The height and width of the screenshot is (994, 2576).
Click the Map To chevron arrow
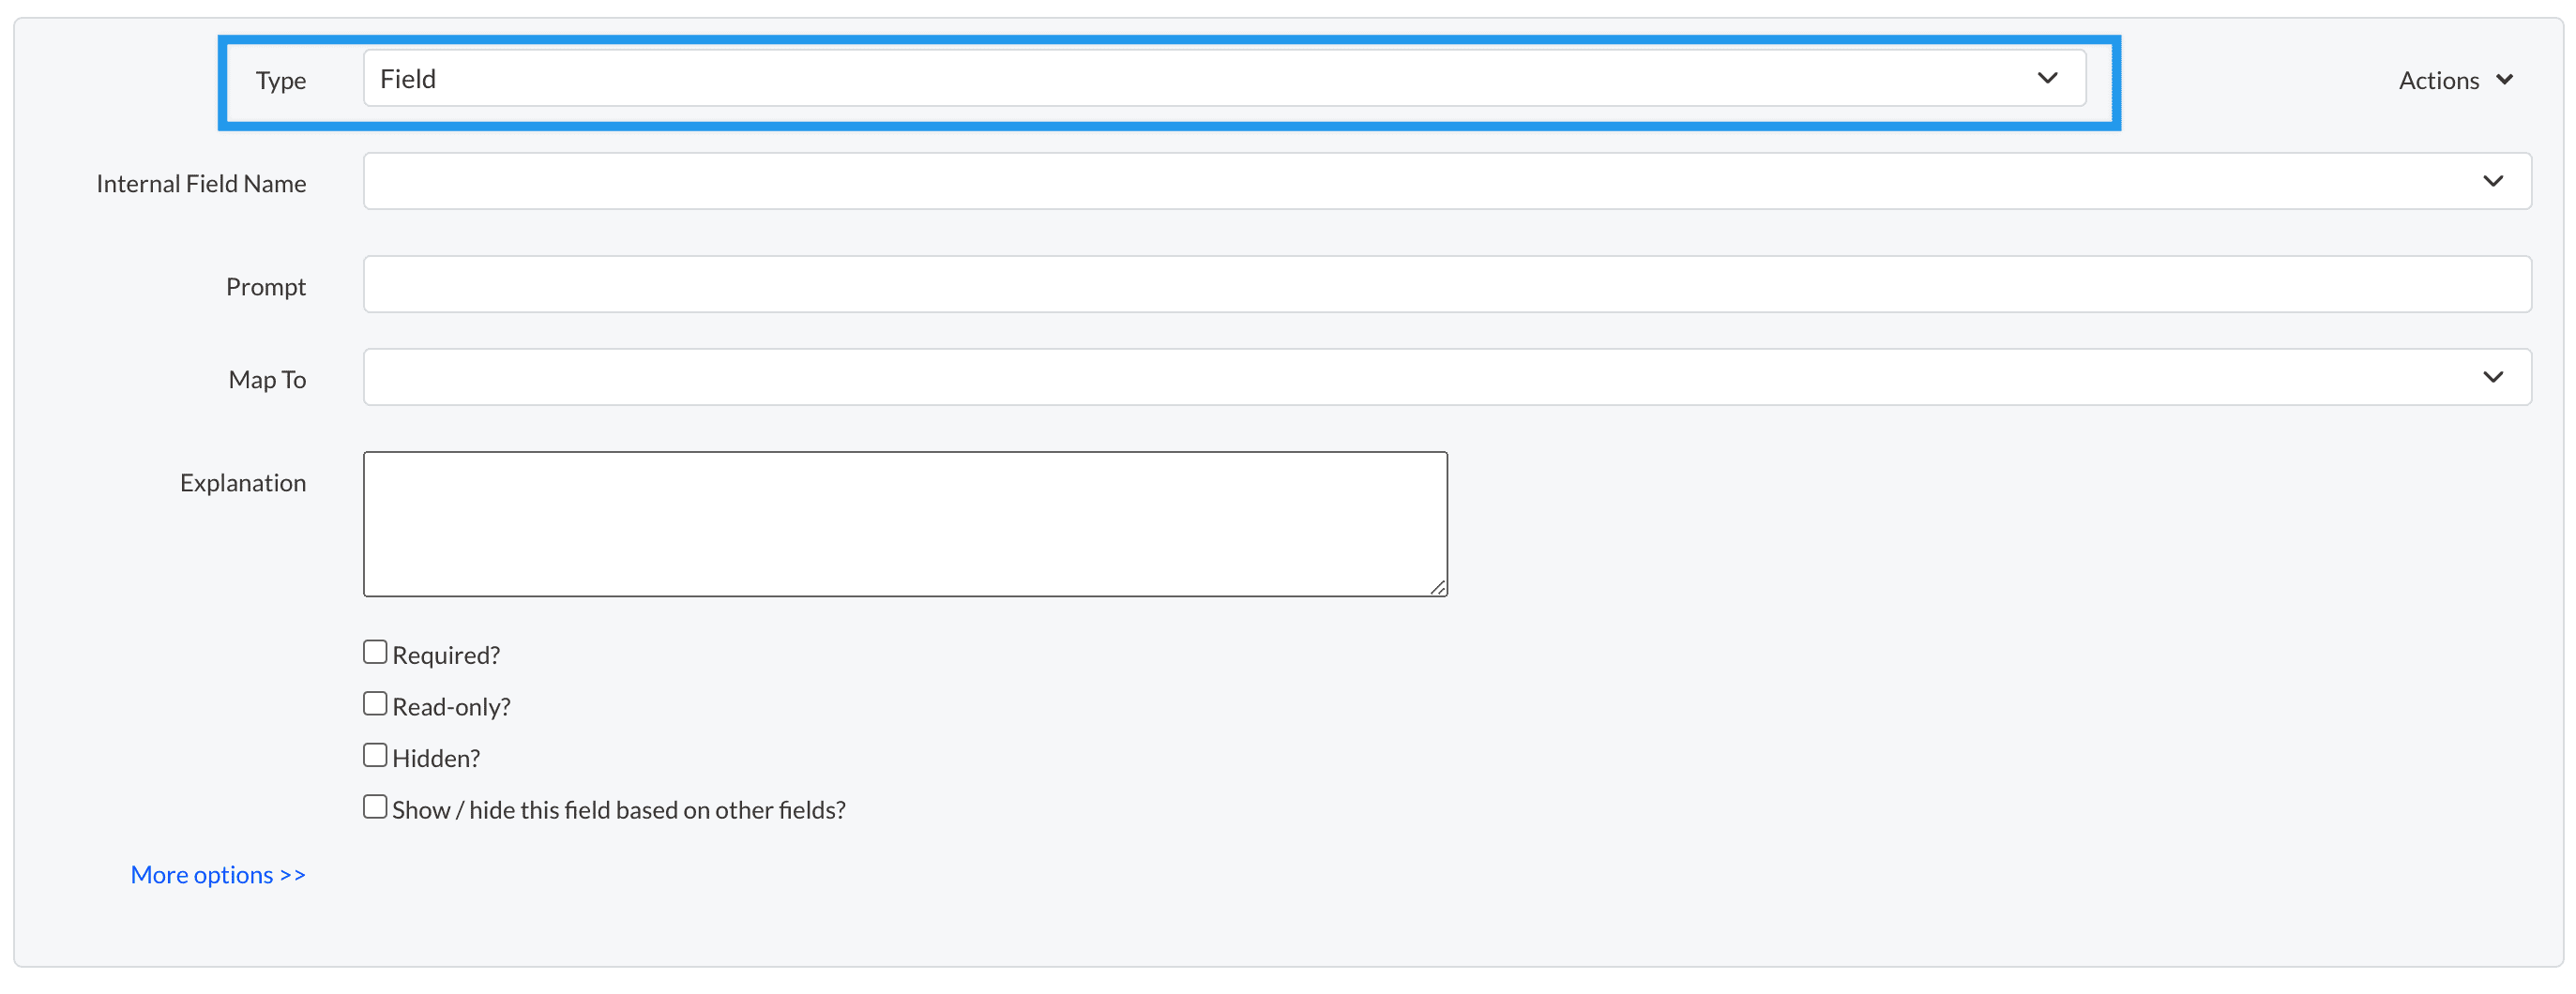(2493, 377)
